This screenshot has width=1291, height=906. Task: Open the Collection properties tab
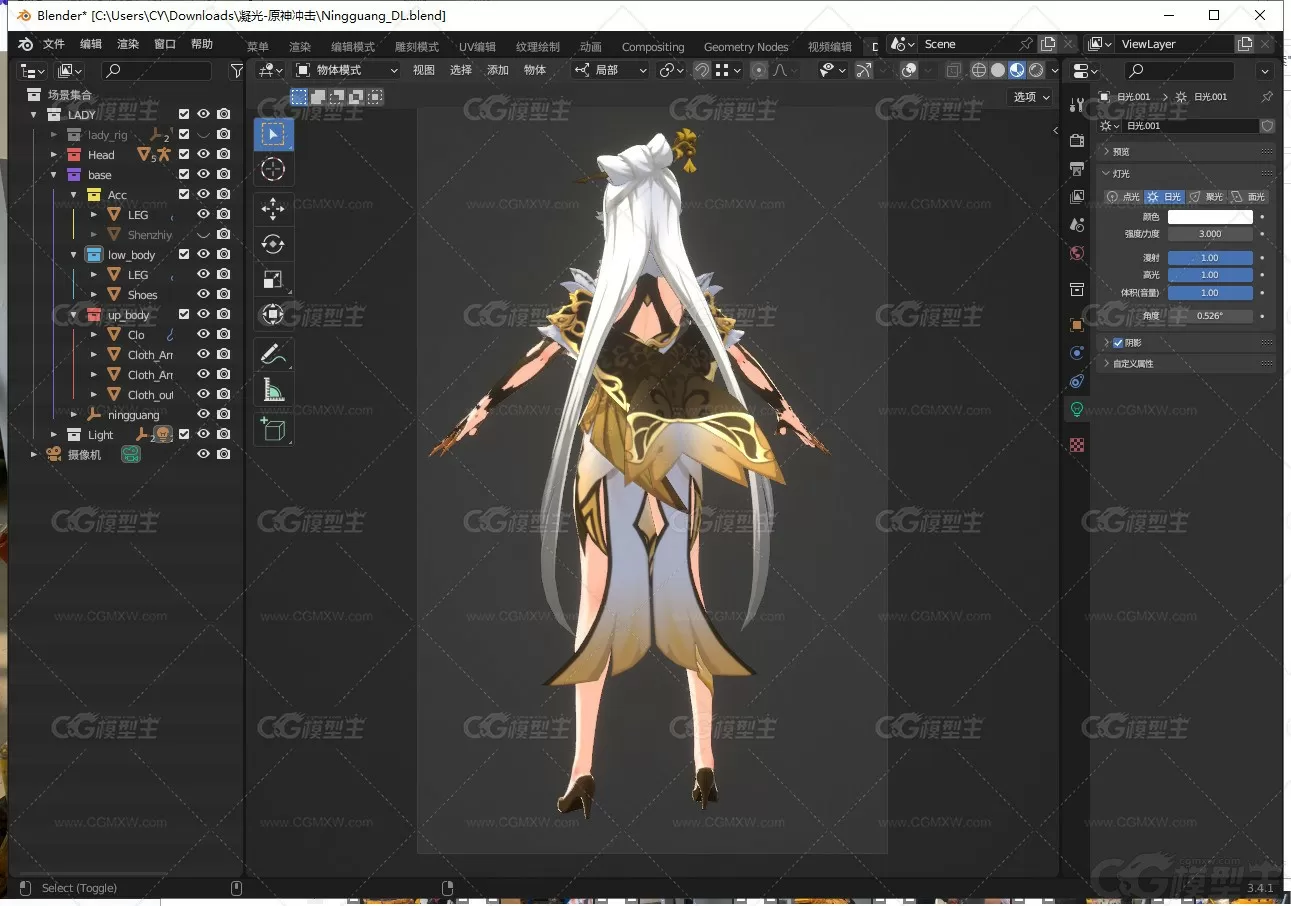[1077, 289]
